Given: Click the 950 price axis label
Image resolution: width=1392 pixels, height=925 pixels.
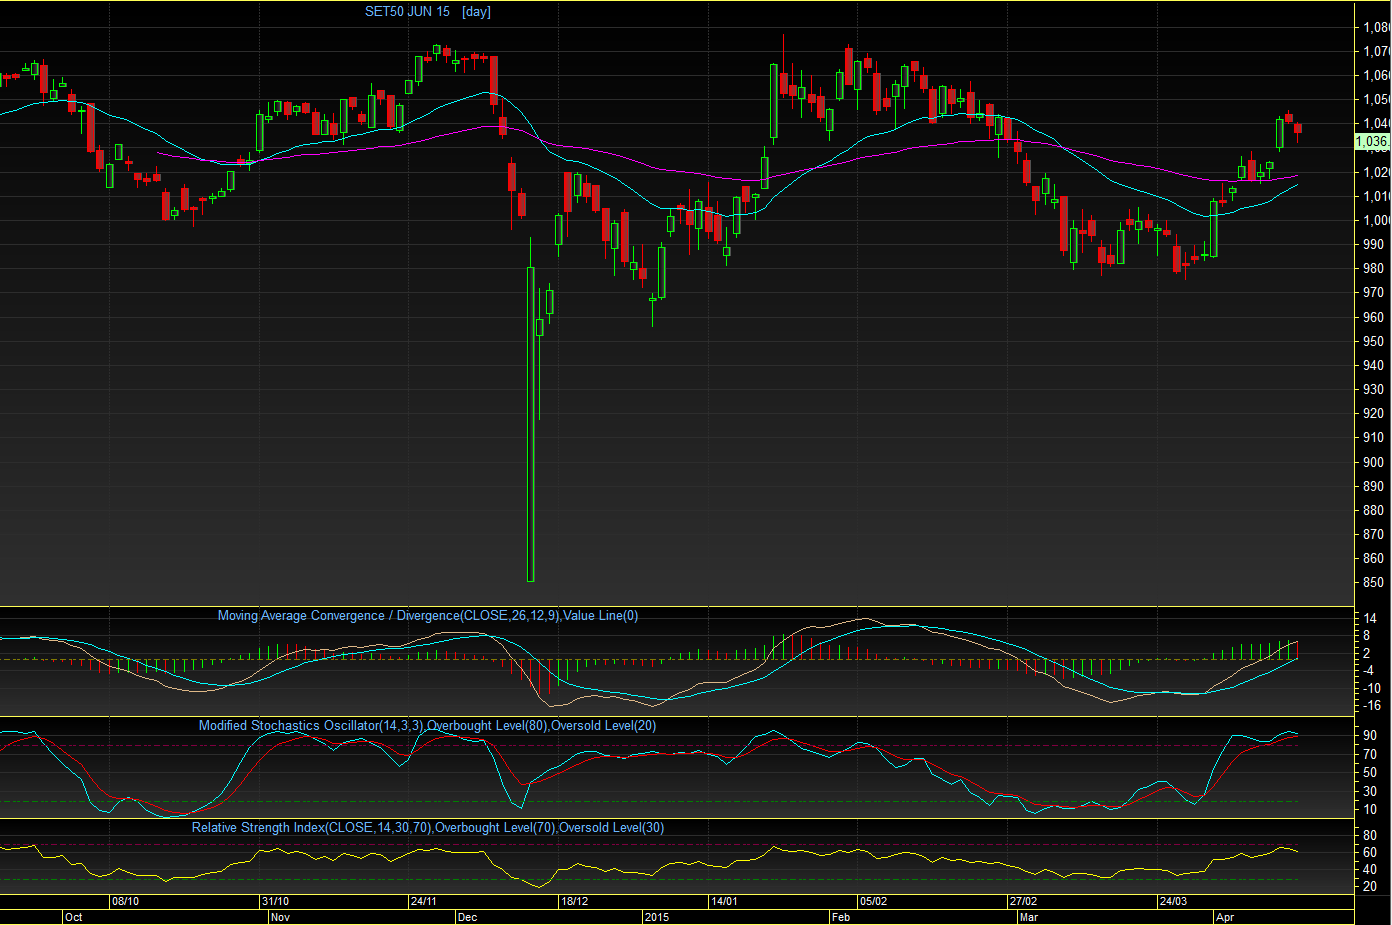Looking at the screenshot, I should (x=1373, y=341).
